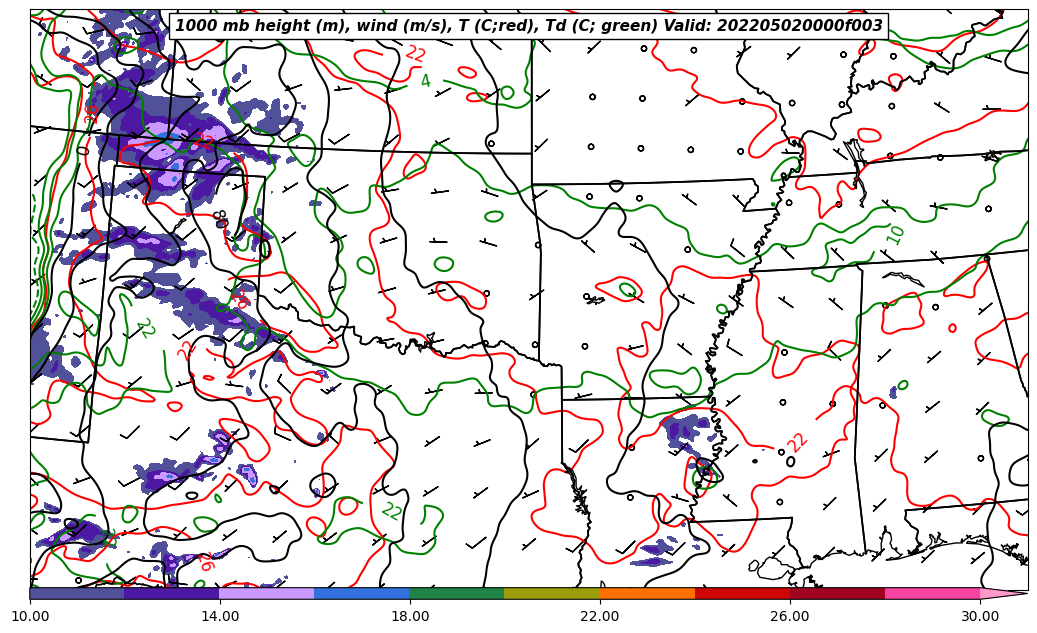Click the dark crimson 26–28 colorbar segment
The width and height of the screenshot is (1037, 633).
tap(837, 593)
